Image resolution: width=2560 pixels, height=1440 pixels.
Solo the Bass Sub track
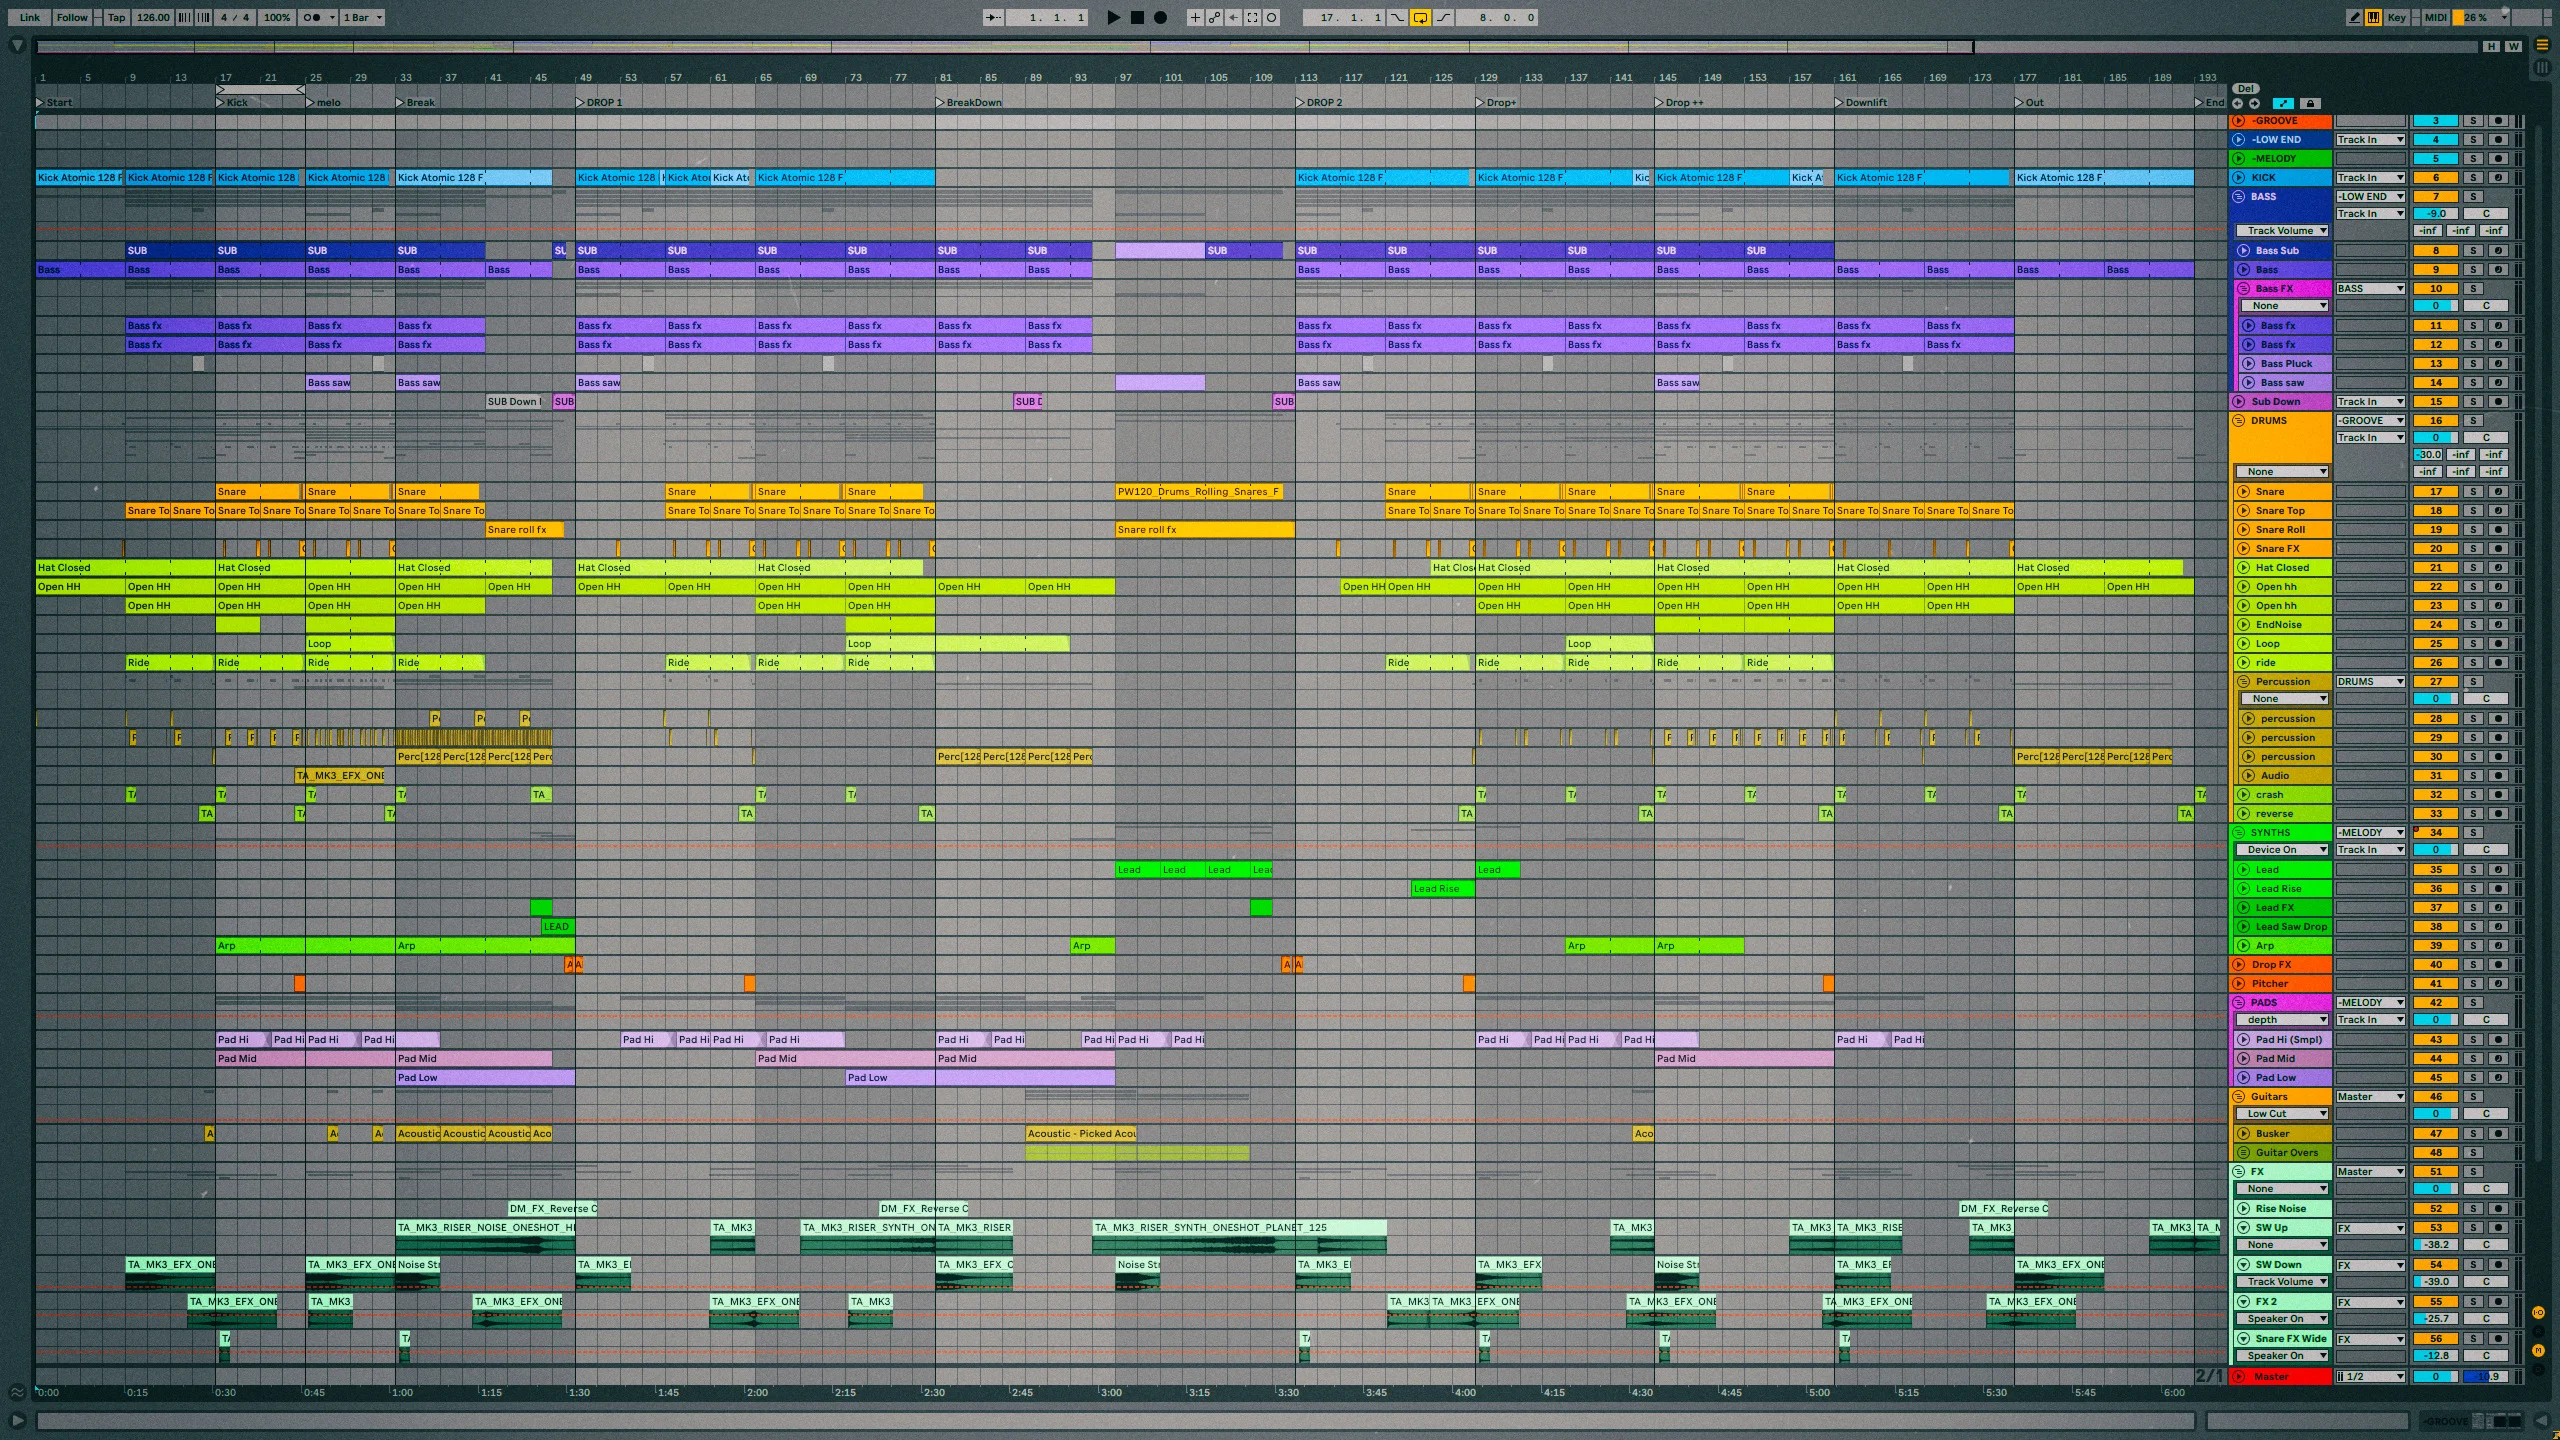point(2473,251)
